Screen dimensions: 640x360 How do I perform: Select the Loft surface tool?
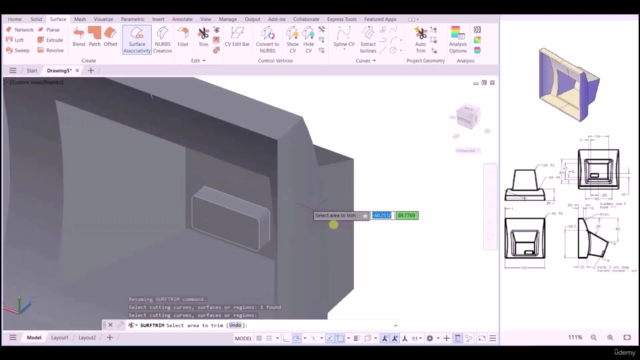pos(15,40)
